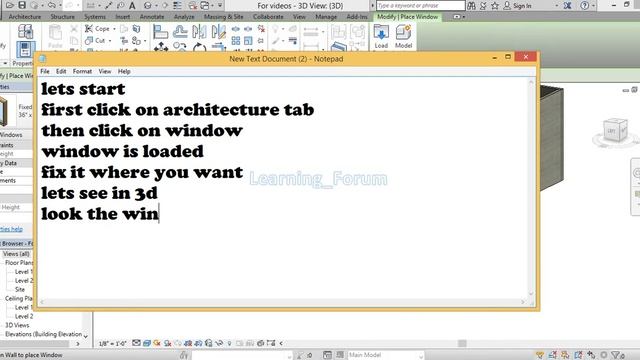Select Level 2 under Ceiling Plans in Project Browser
This screenshot has height=360, width=640.
(24, 316)
